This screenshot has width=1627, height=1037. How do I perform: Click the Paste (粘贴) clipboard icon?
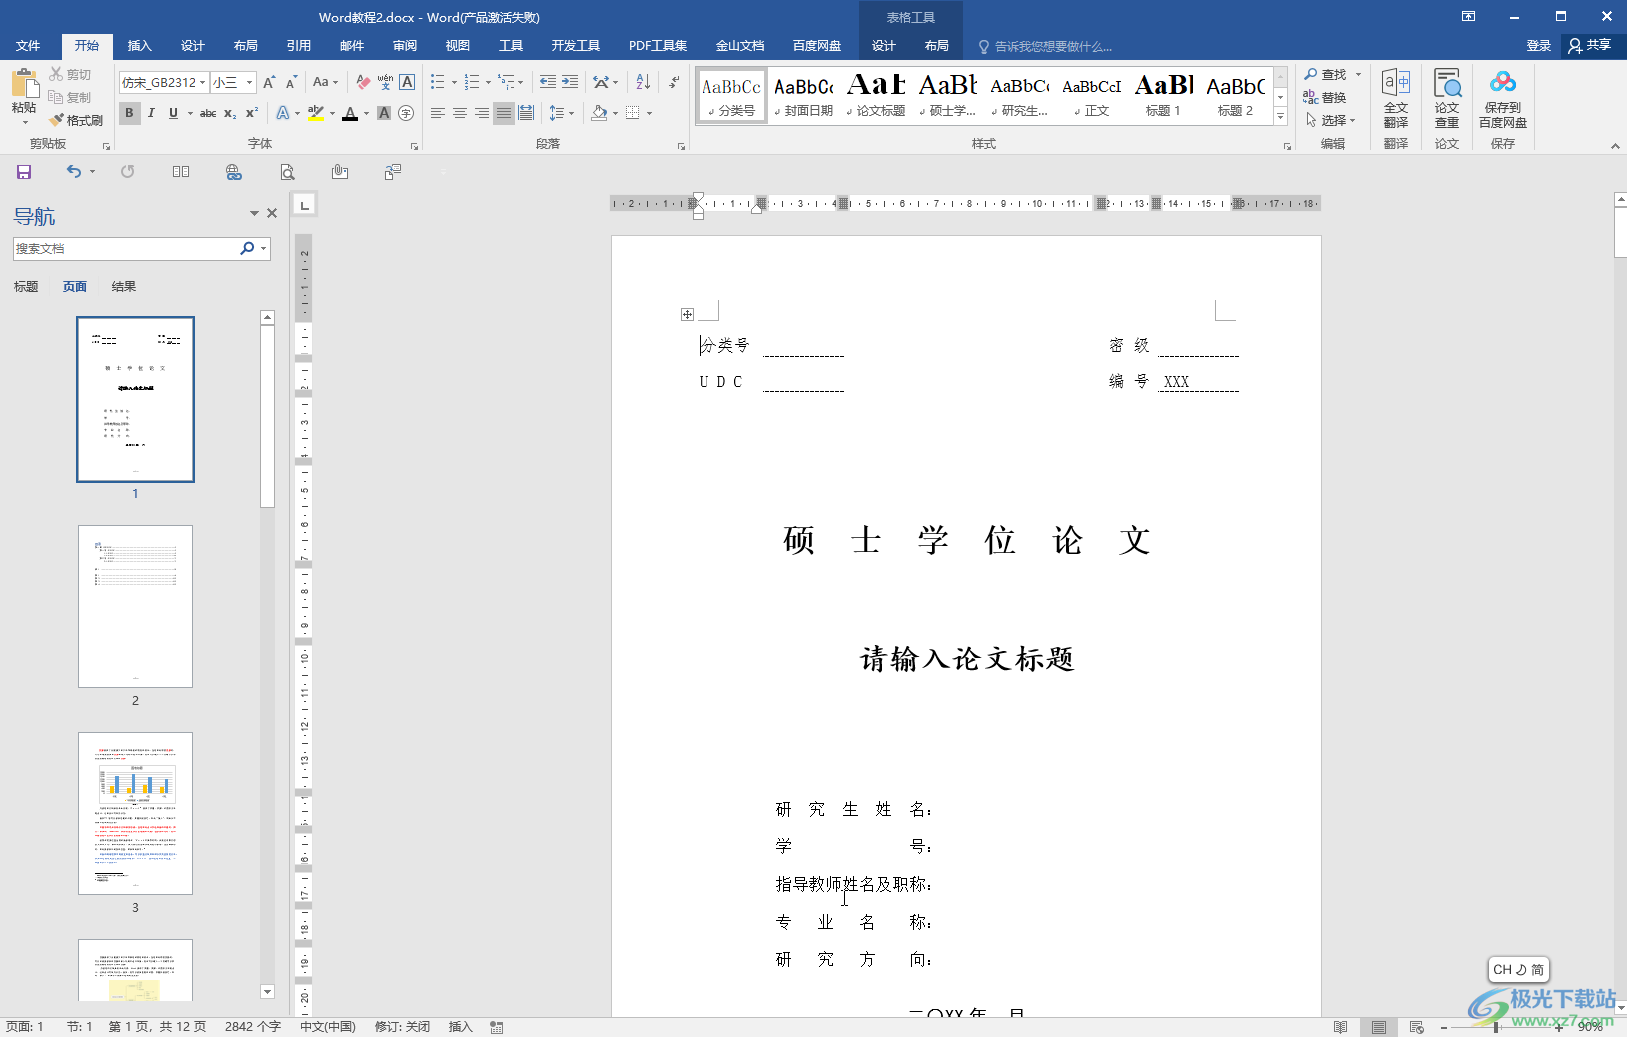(24, 84)
